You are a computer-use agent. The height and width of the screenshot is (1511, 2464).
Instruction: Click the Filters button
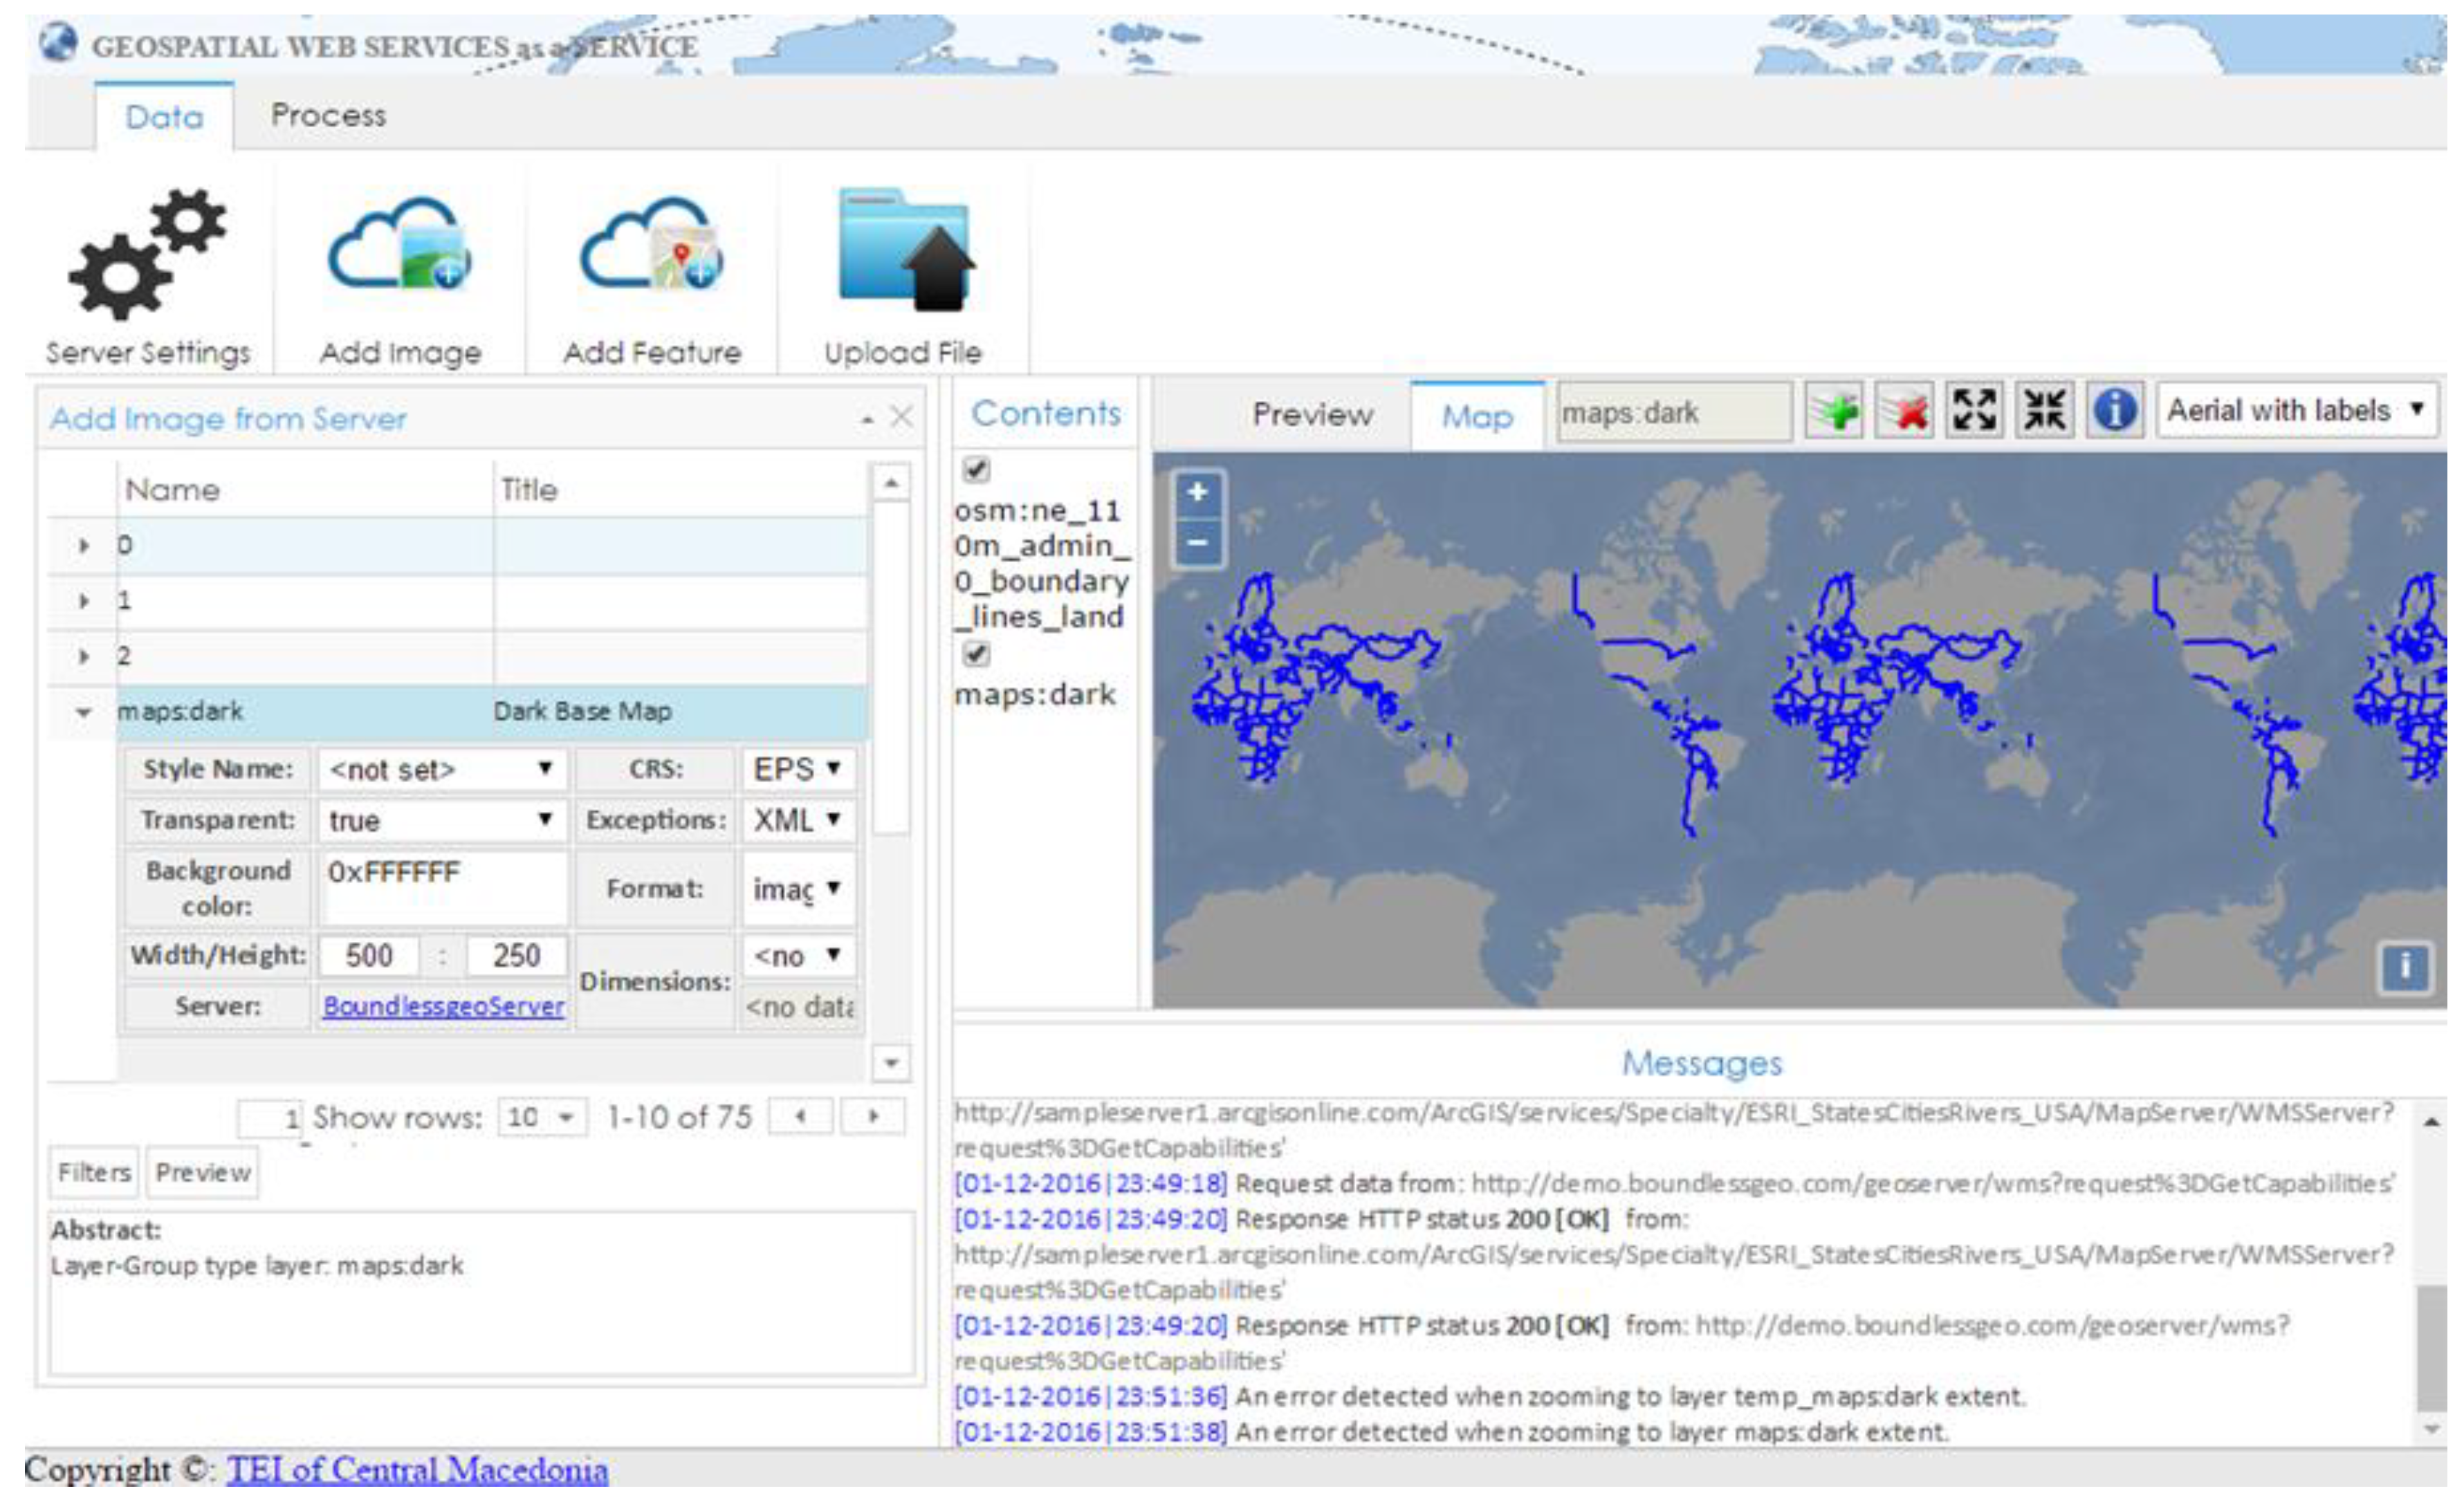[94, 1172]
